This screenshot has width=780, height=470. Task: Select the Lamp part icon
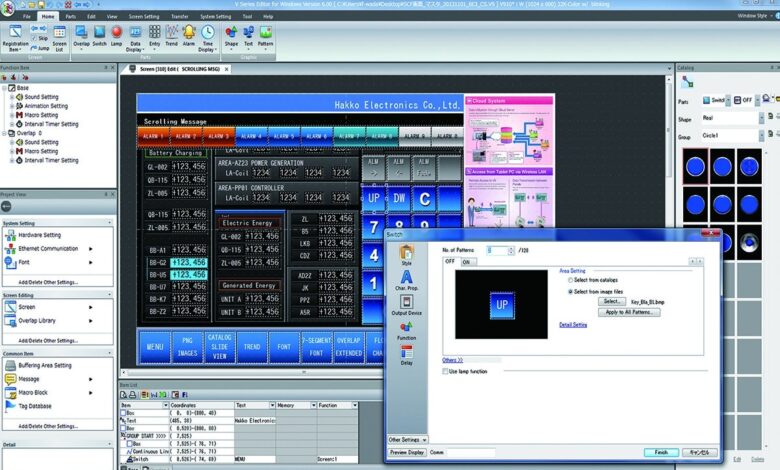(x=116, y=36)
